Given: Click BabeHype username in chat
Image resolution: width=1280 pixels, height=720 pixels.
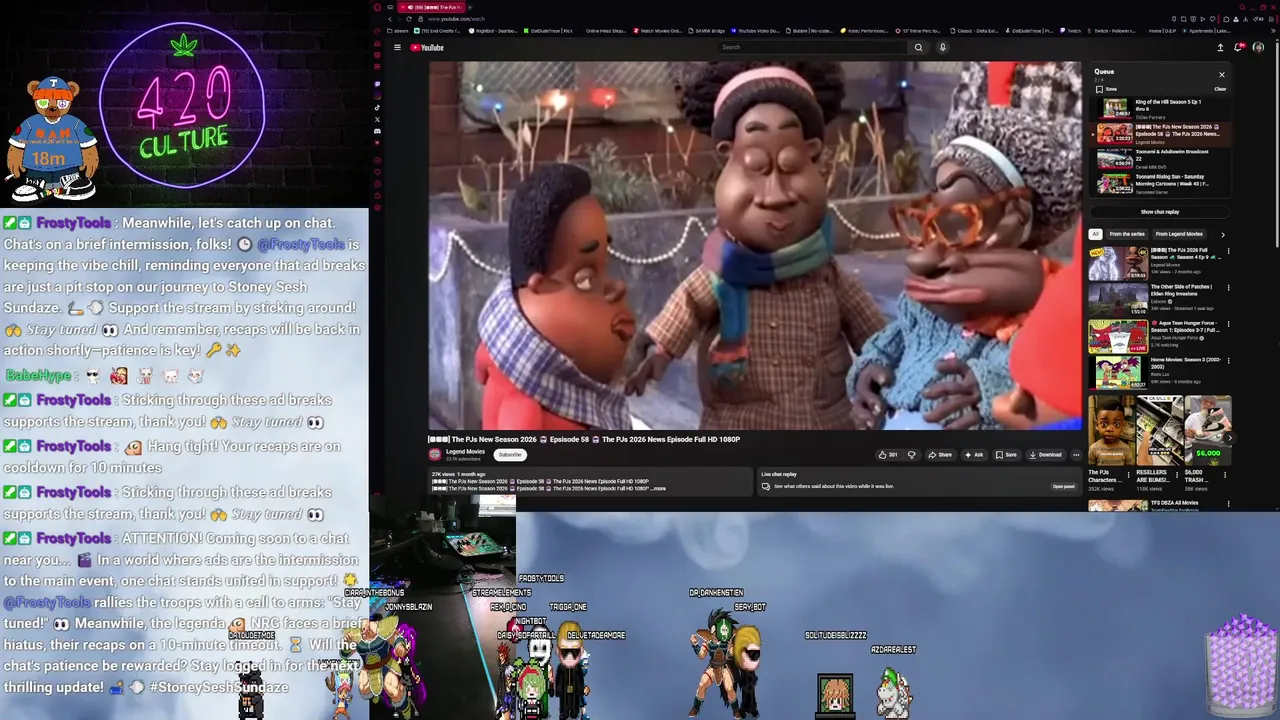Looking at the screenshot, I should 38,376.
